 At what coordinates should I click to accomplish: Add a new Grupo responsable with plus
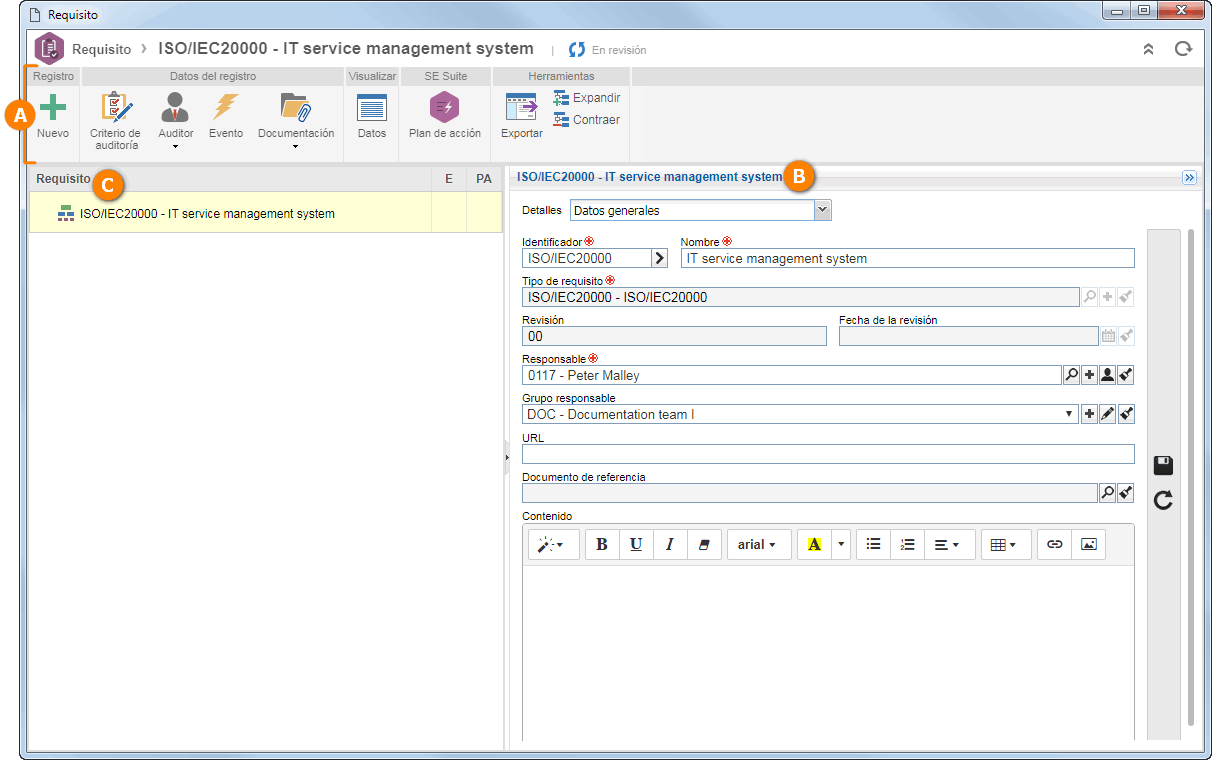pyautogui.click(x=1090, y=414)
